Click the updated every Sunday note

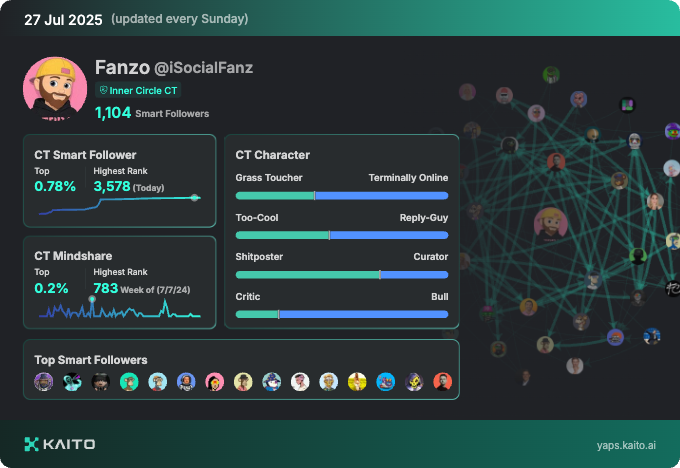pos(180,19)
